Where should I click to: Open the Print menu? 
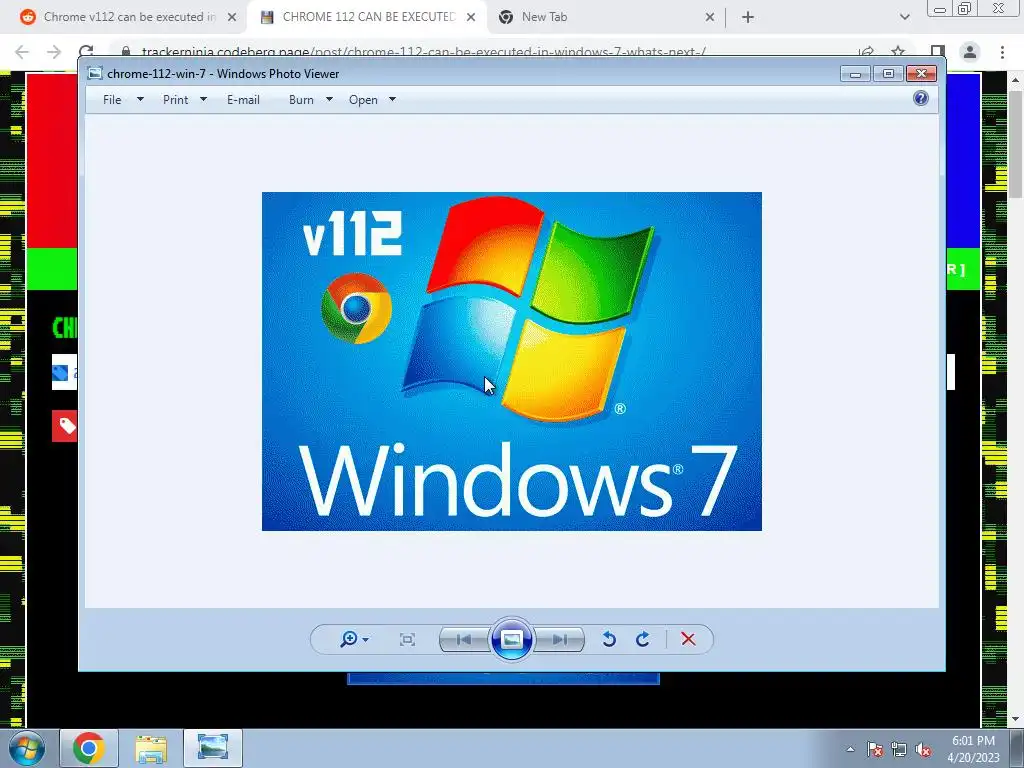coord(175,100)
